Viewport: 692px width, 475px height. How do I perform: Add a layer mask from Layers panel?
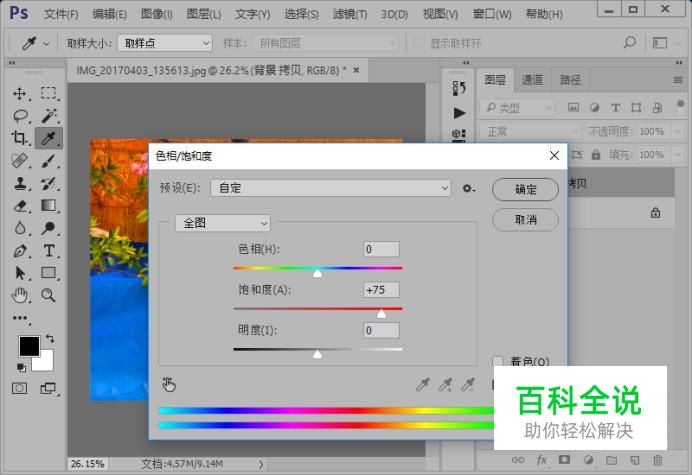564,460
